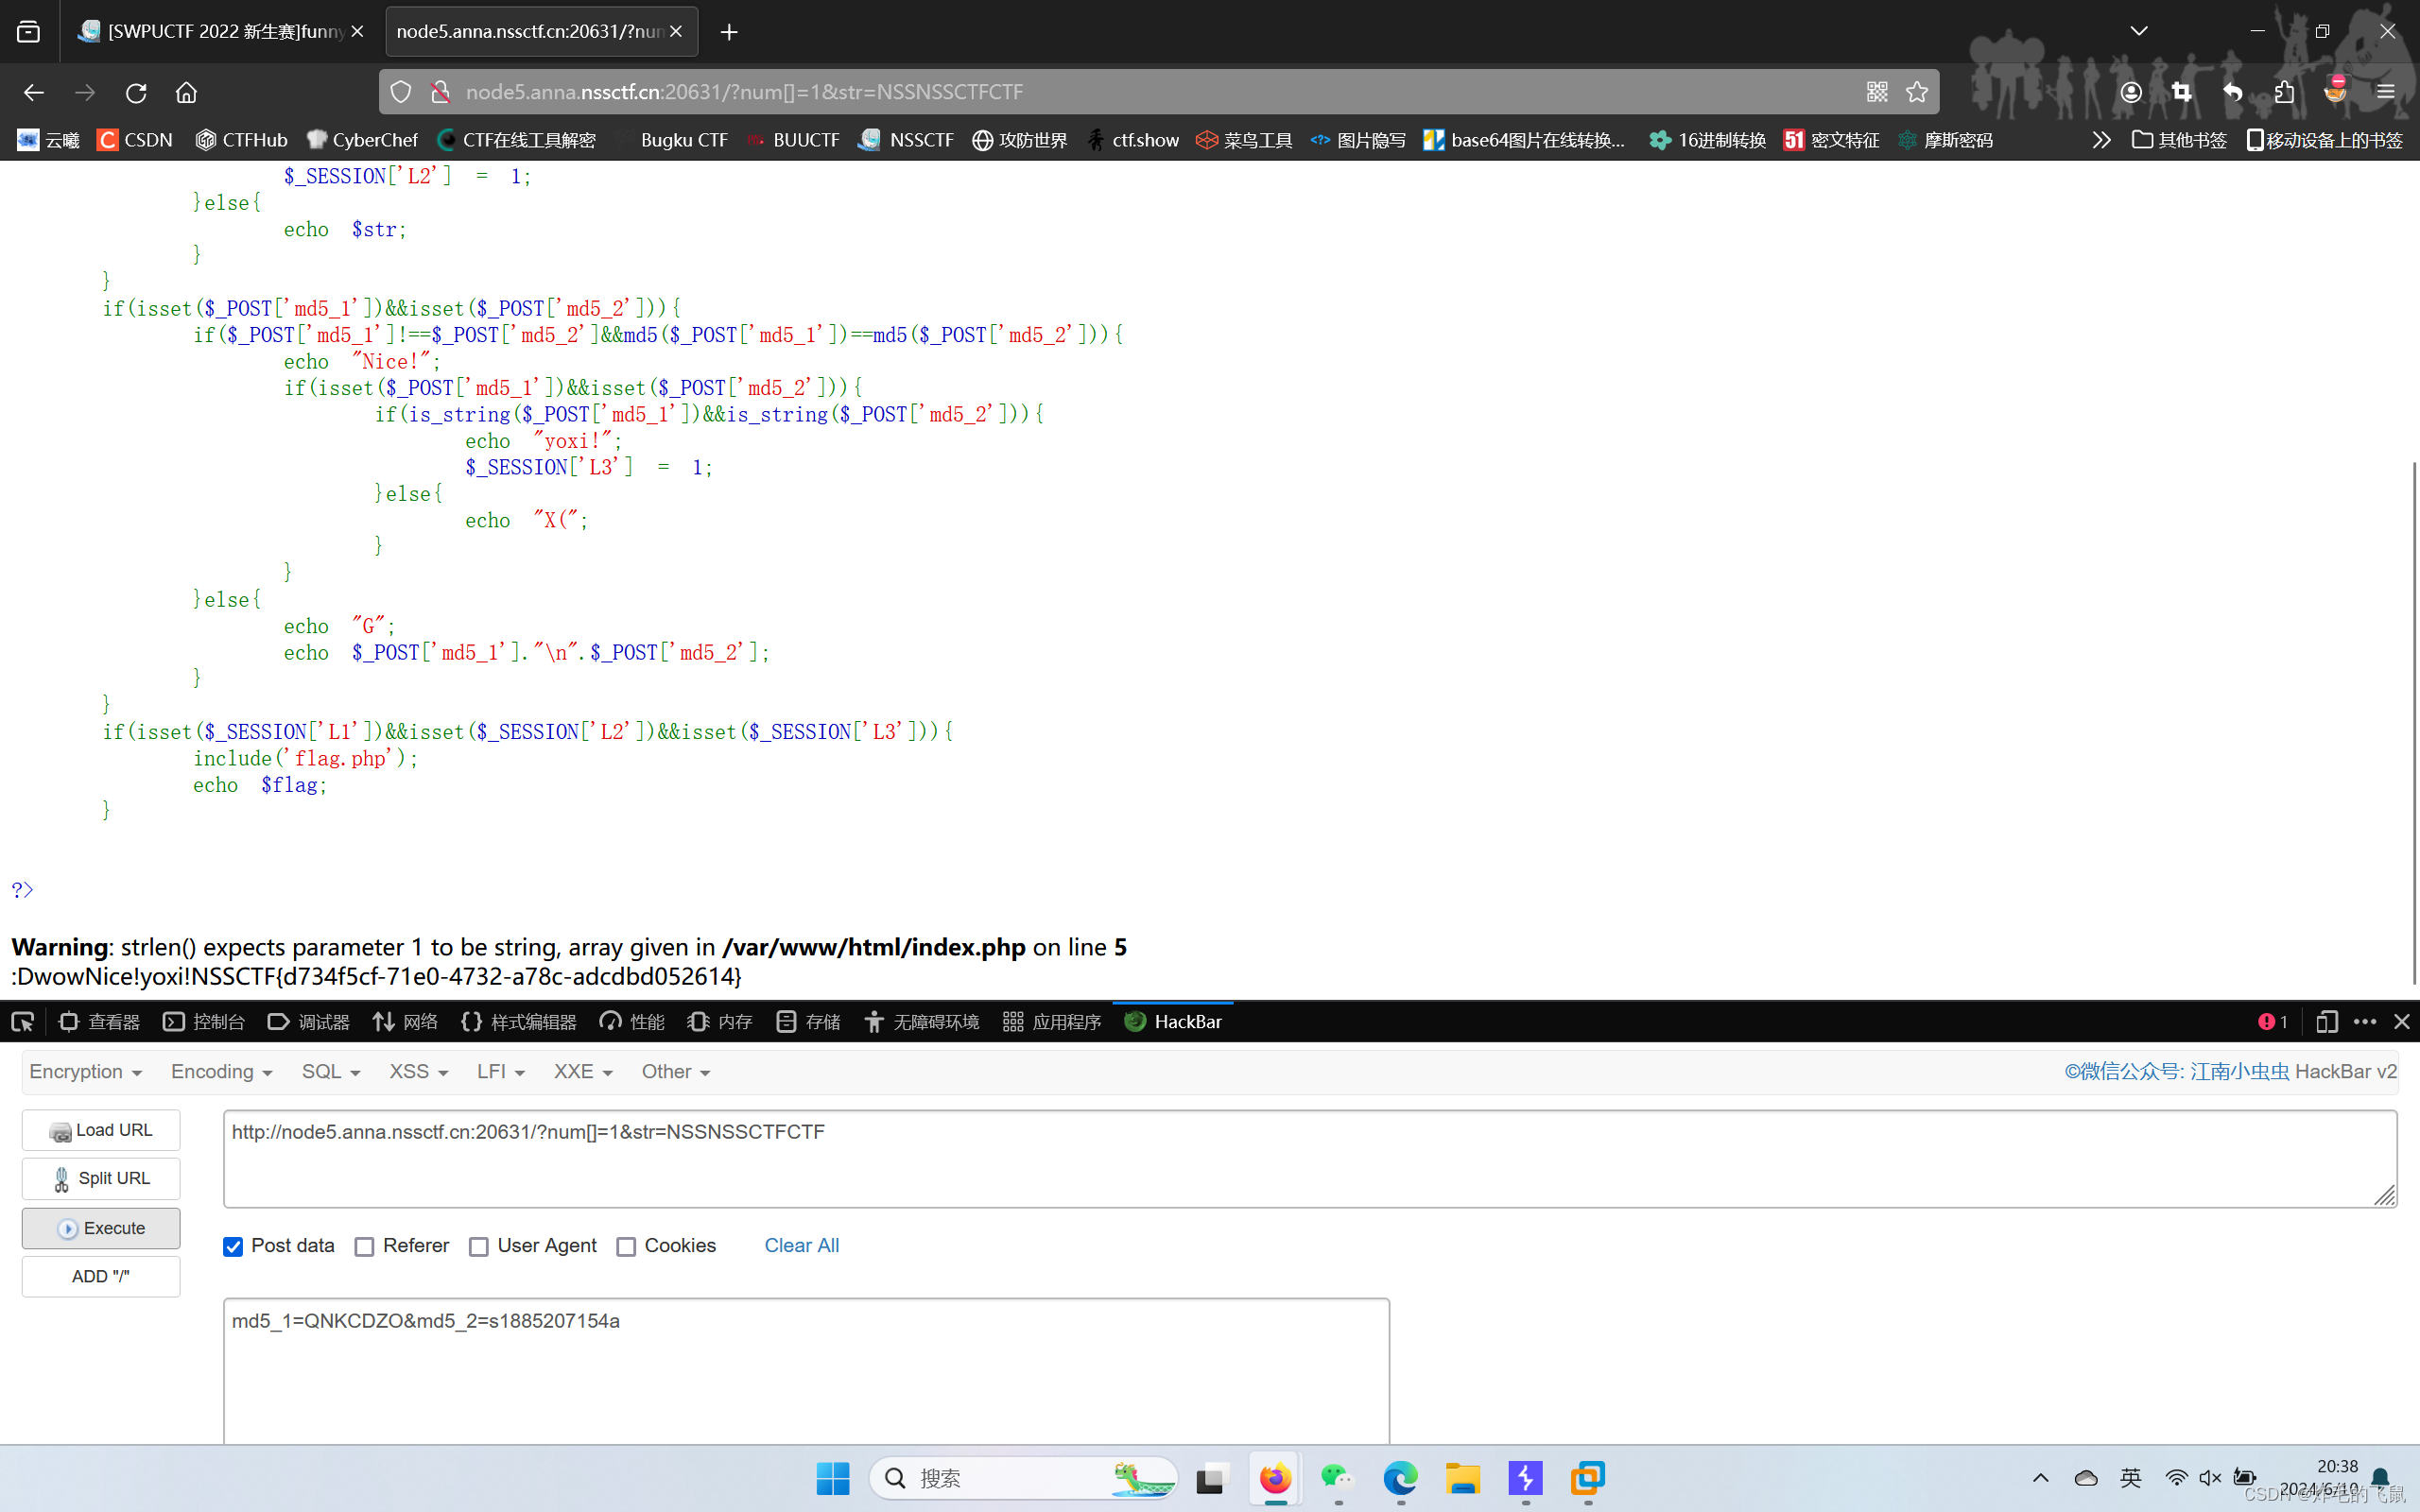Enable the Referer checkbox
2420x1512 pixels.
365,1246
